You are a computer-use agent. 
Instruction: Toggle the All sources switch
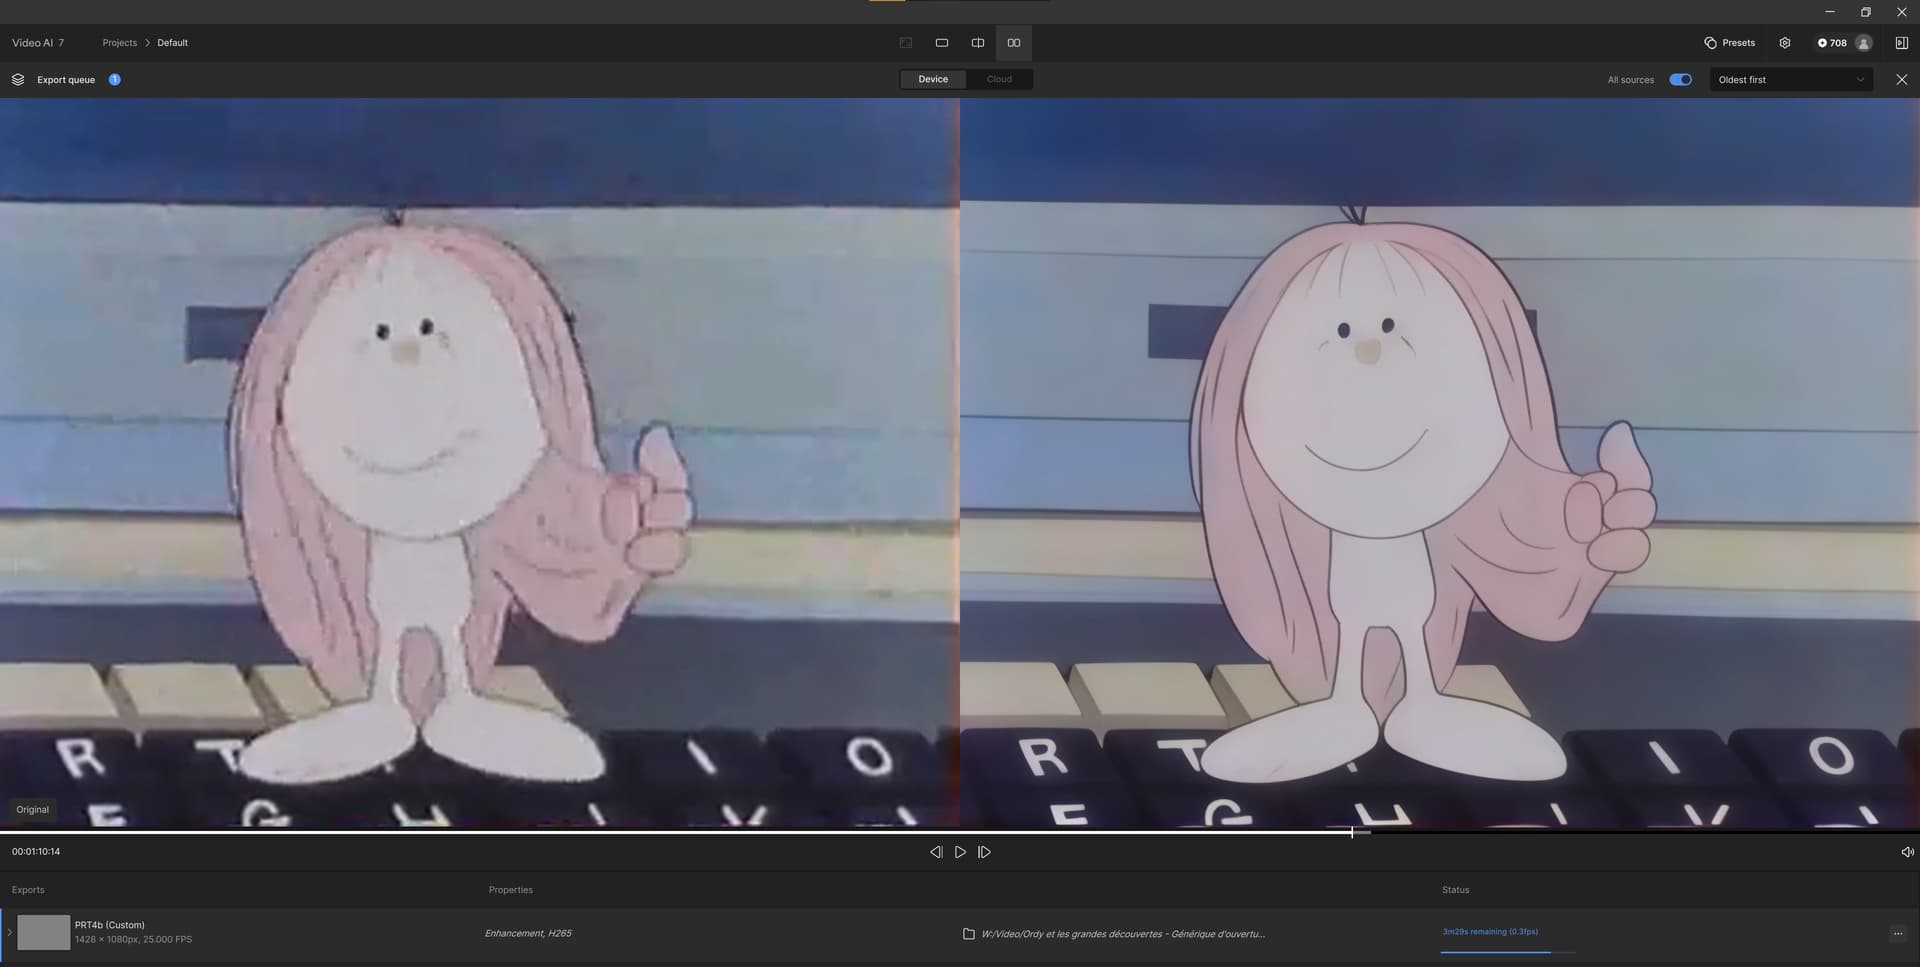1681,79
